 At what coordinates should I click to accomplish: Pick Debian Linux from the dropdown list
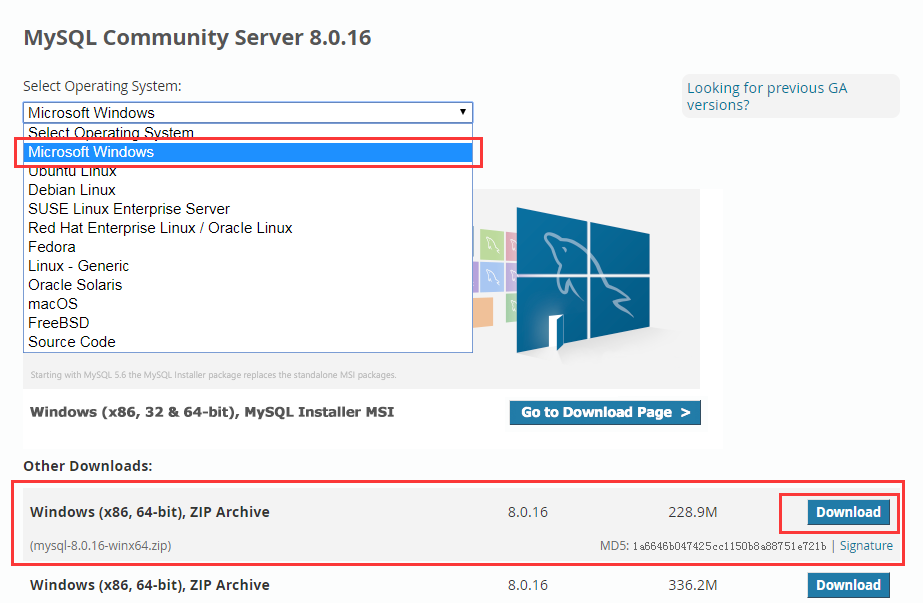click(72, 190)
